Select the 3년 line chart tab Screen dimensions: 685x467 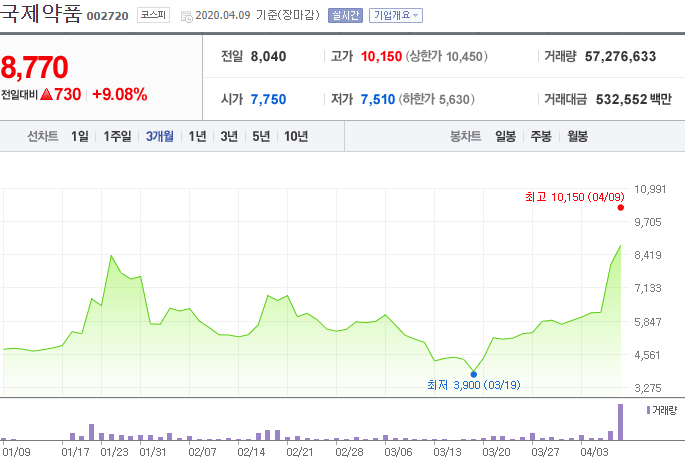(x=229, y=136)
